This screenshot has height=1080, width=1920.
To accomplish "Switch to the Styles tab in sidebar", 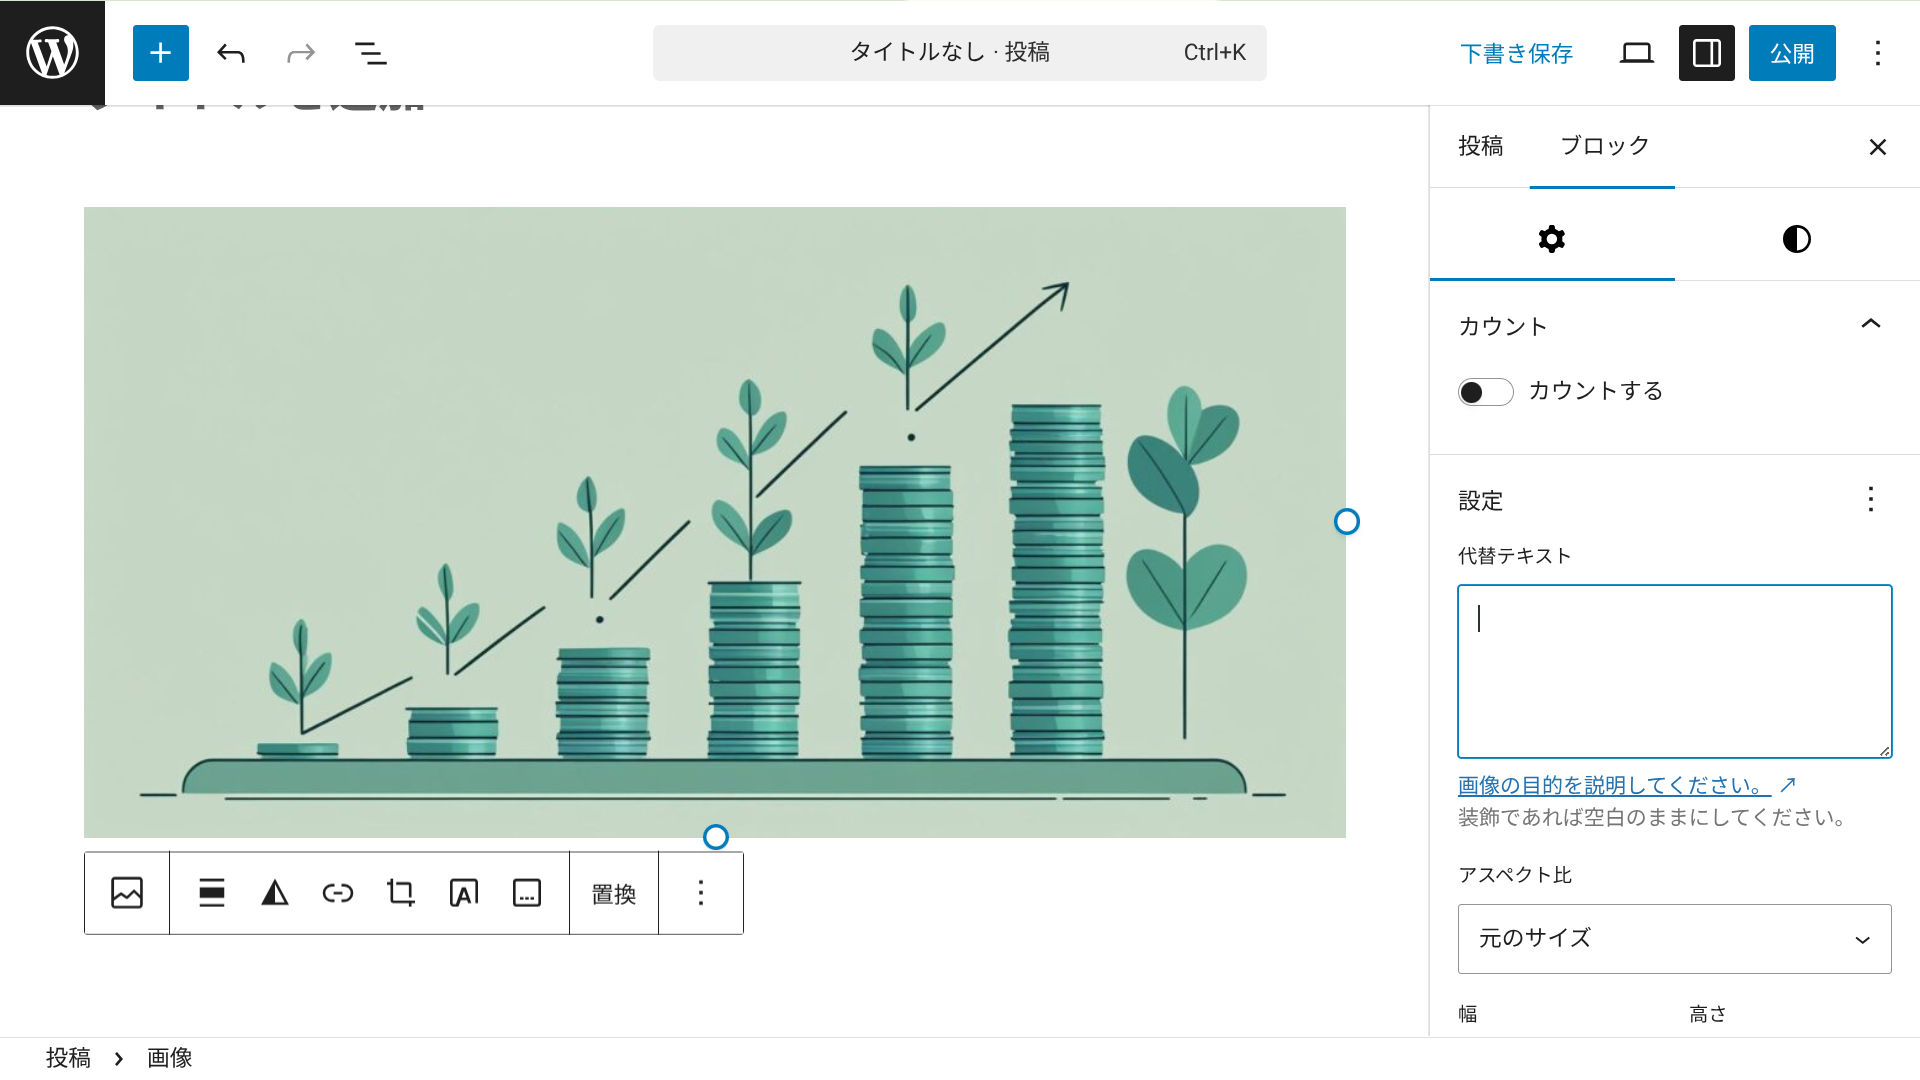I will point(1795,239).
